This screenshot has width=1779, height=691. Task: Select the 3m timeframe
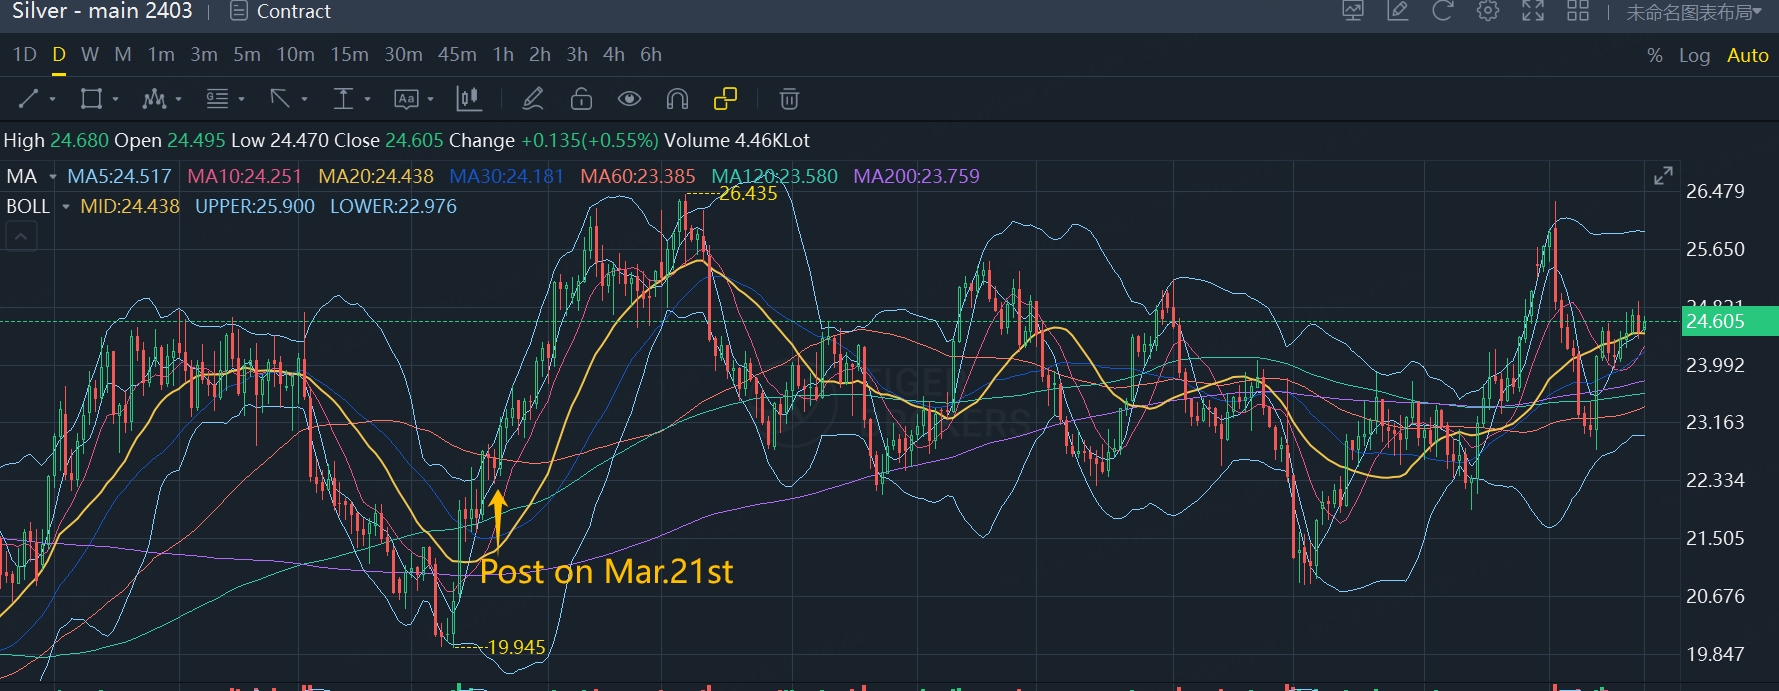tap(204, 55)
